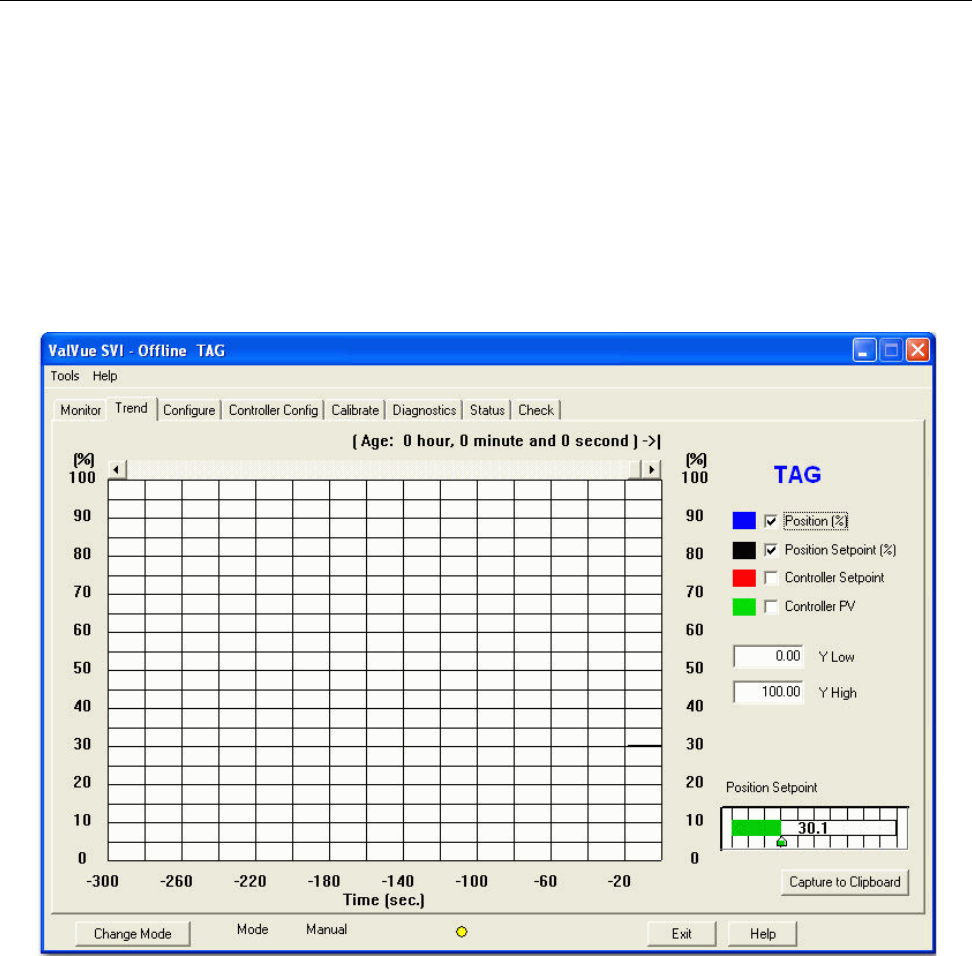The width and height of the screenshot is (972, 956).
Task: Click the yellow status indicator light
Action: [x=462, y=932]
